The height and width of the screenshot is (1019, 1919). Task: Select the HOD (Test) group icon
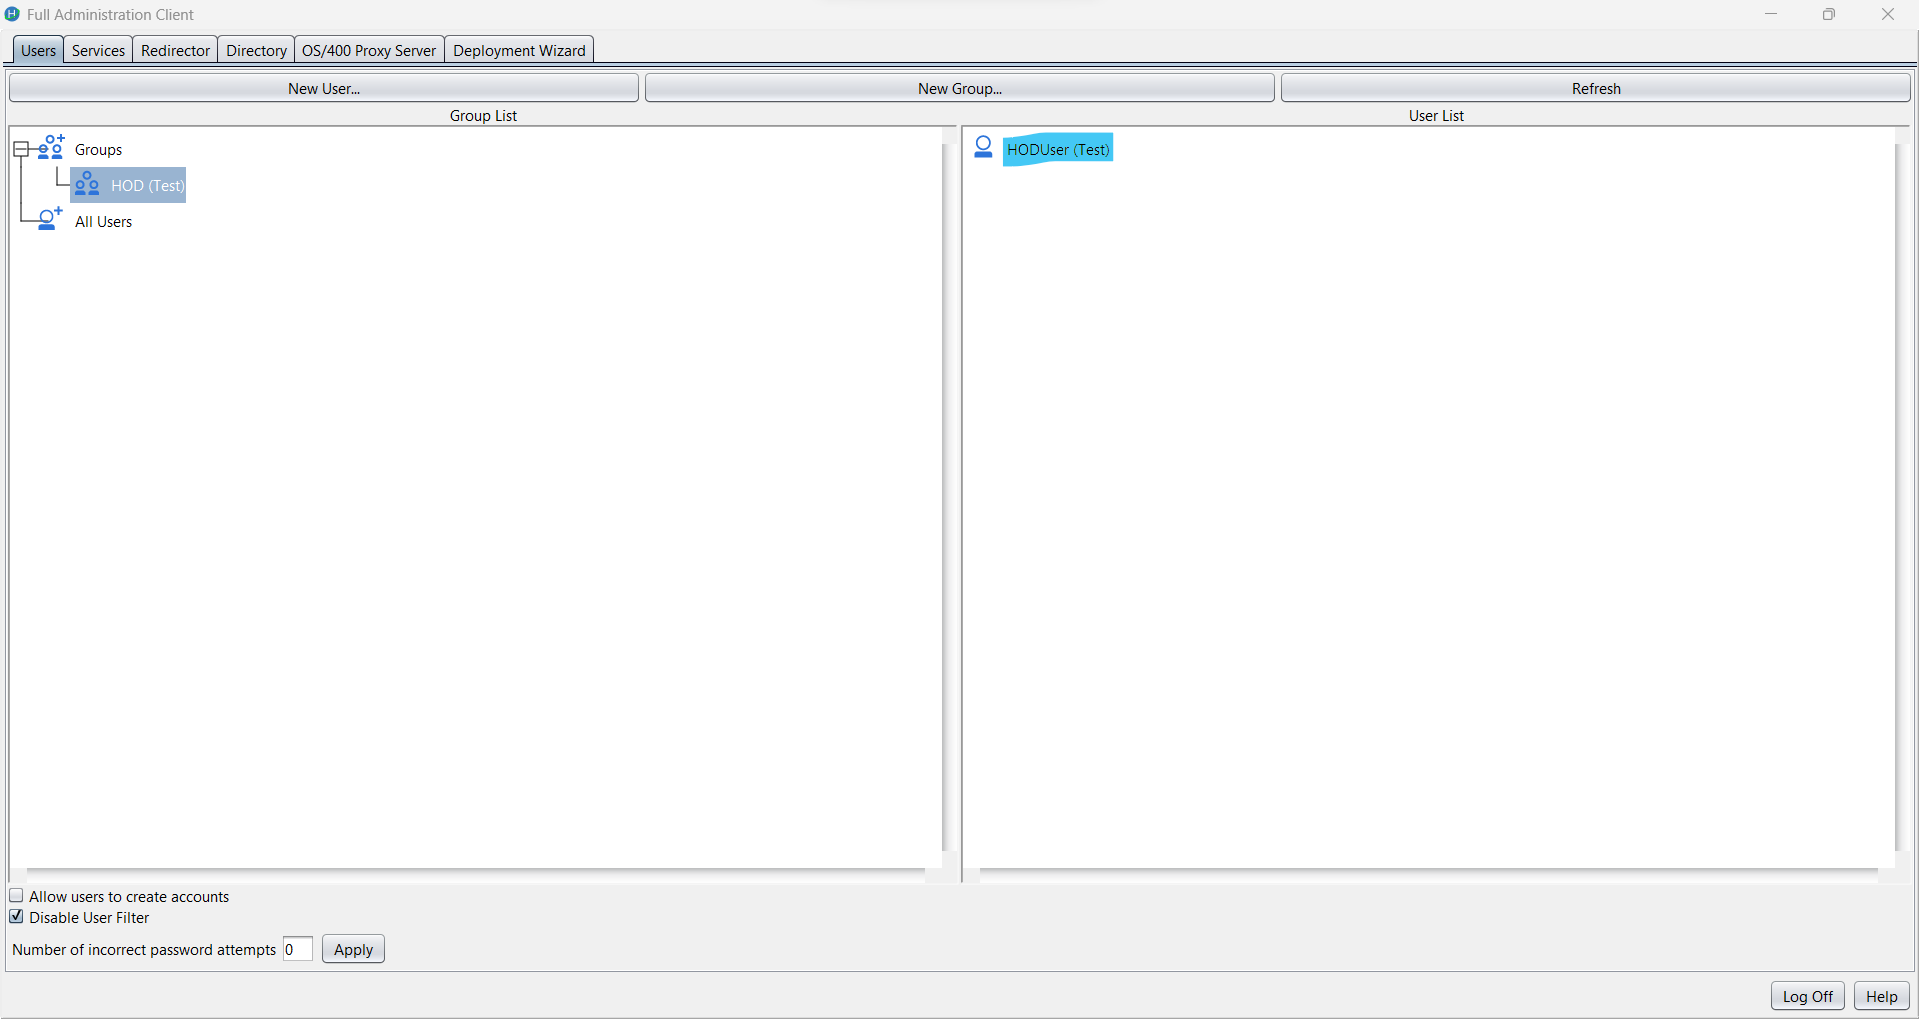[x=87, y=184]
